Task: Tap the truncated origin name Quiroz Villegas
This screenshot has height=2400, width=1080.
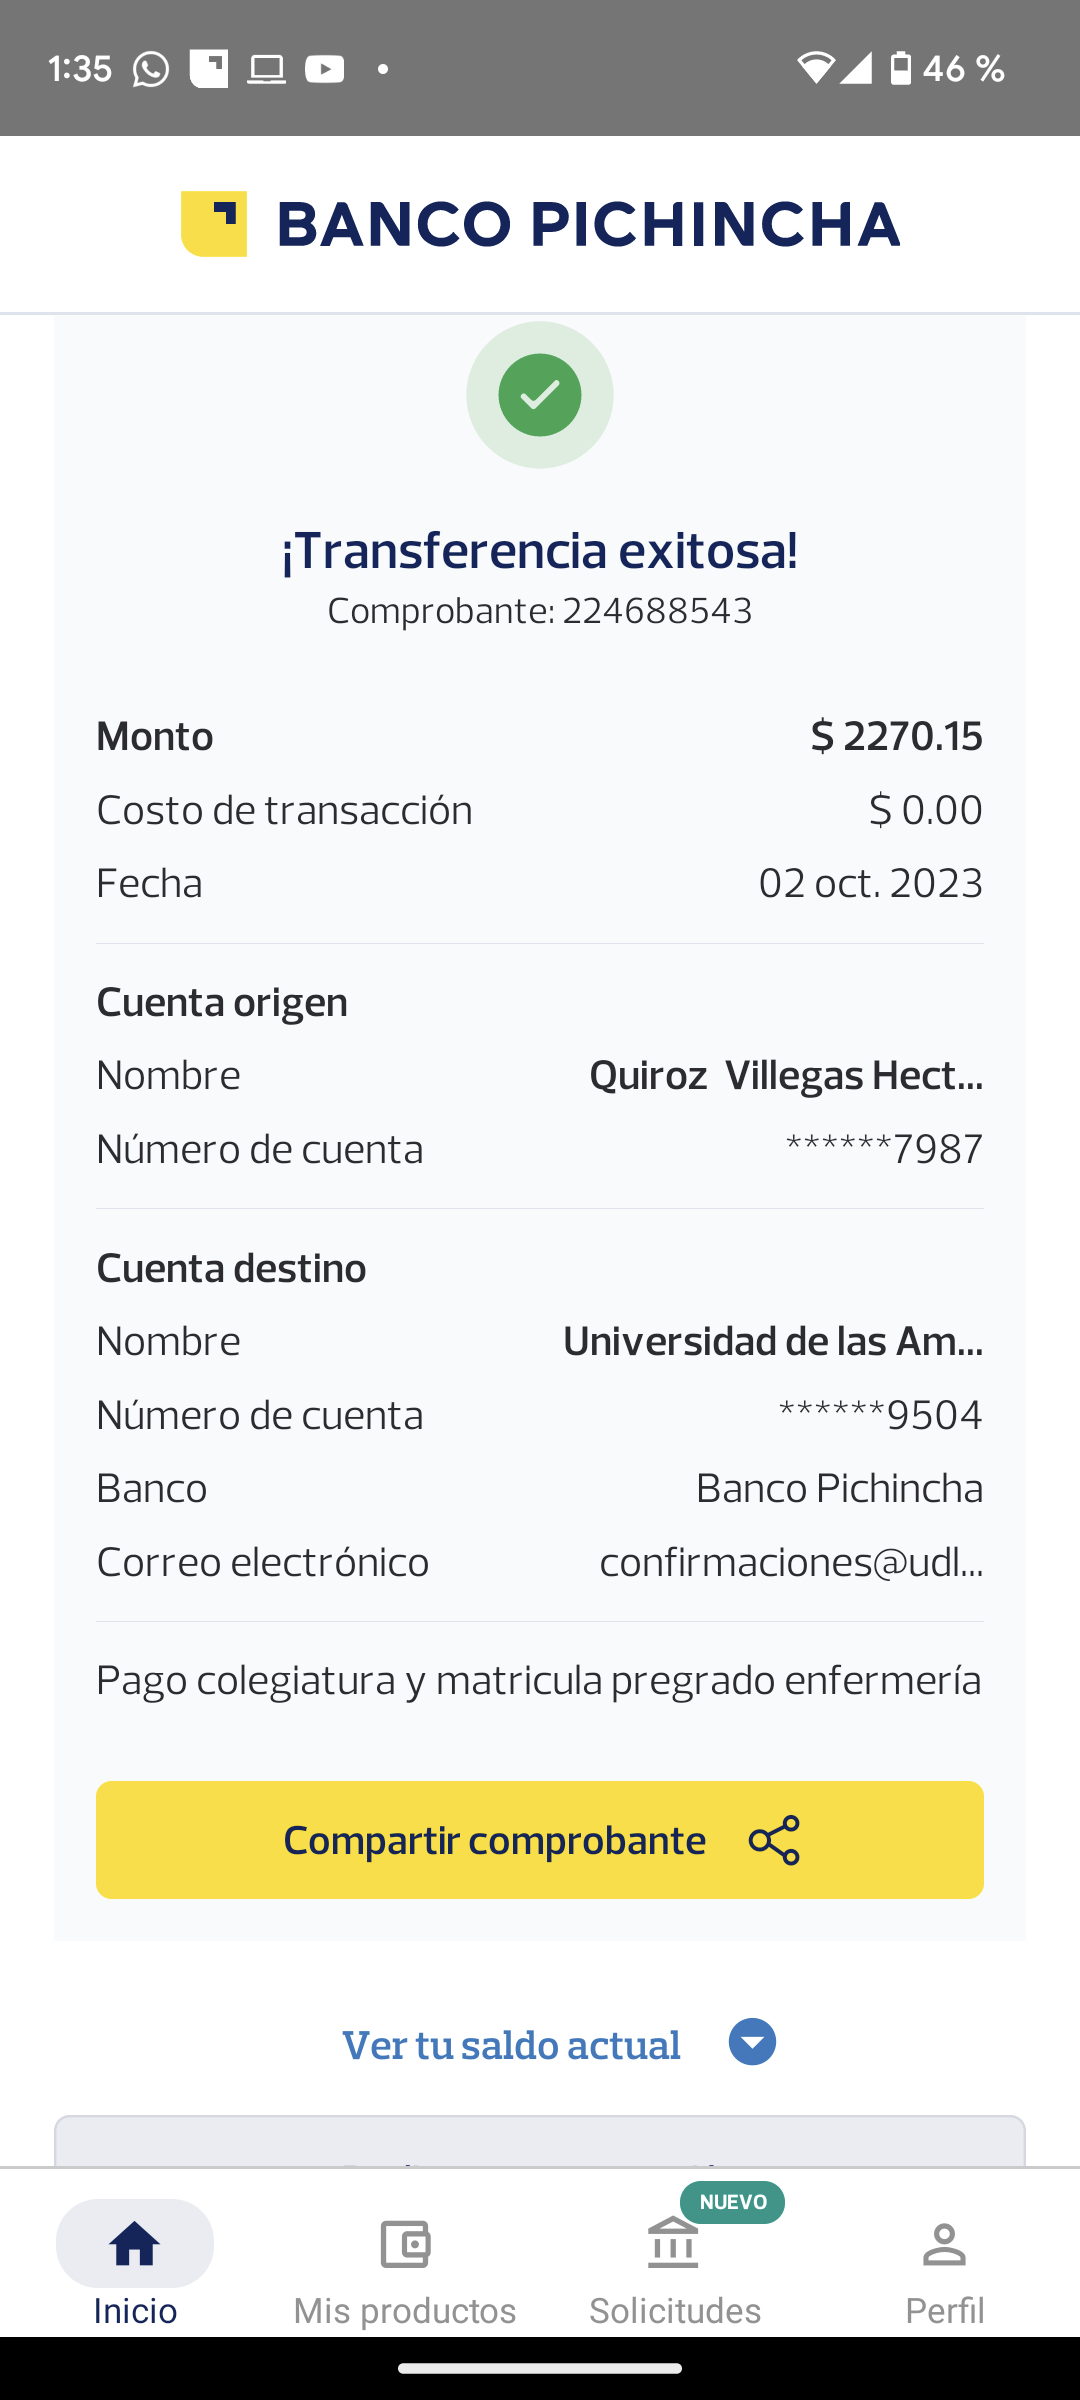Action: point(786,1076)
